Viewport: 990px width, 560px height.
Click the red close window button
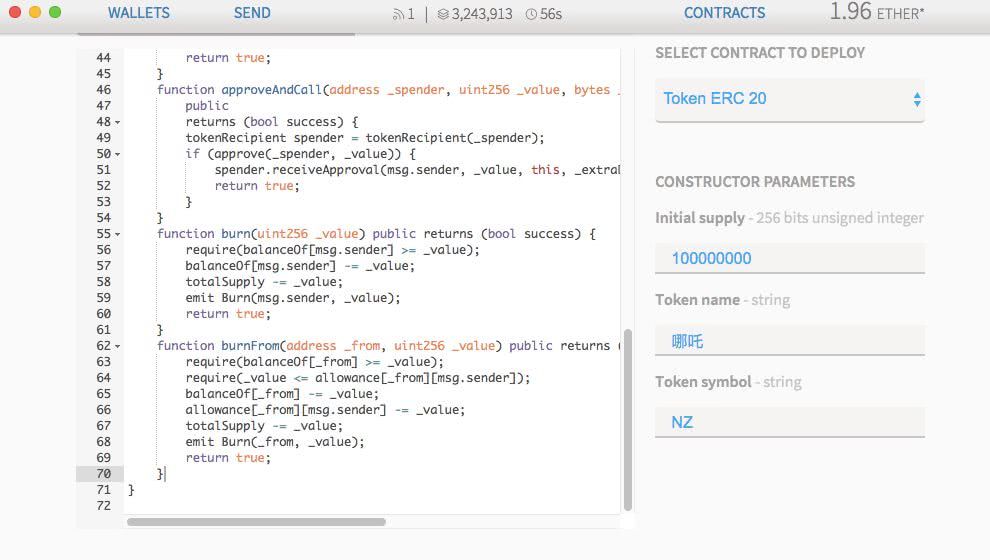click(15, 12)
